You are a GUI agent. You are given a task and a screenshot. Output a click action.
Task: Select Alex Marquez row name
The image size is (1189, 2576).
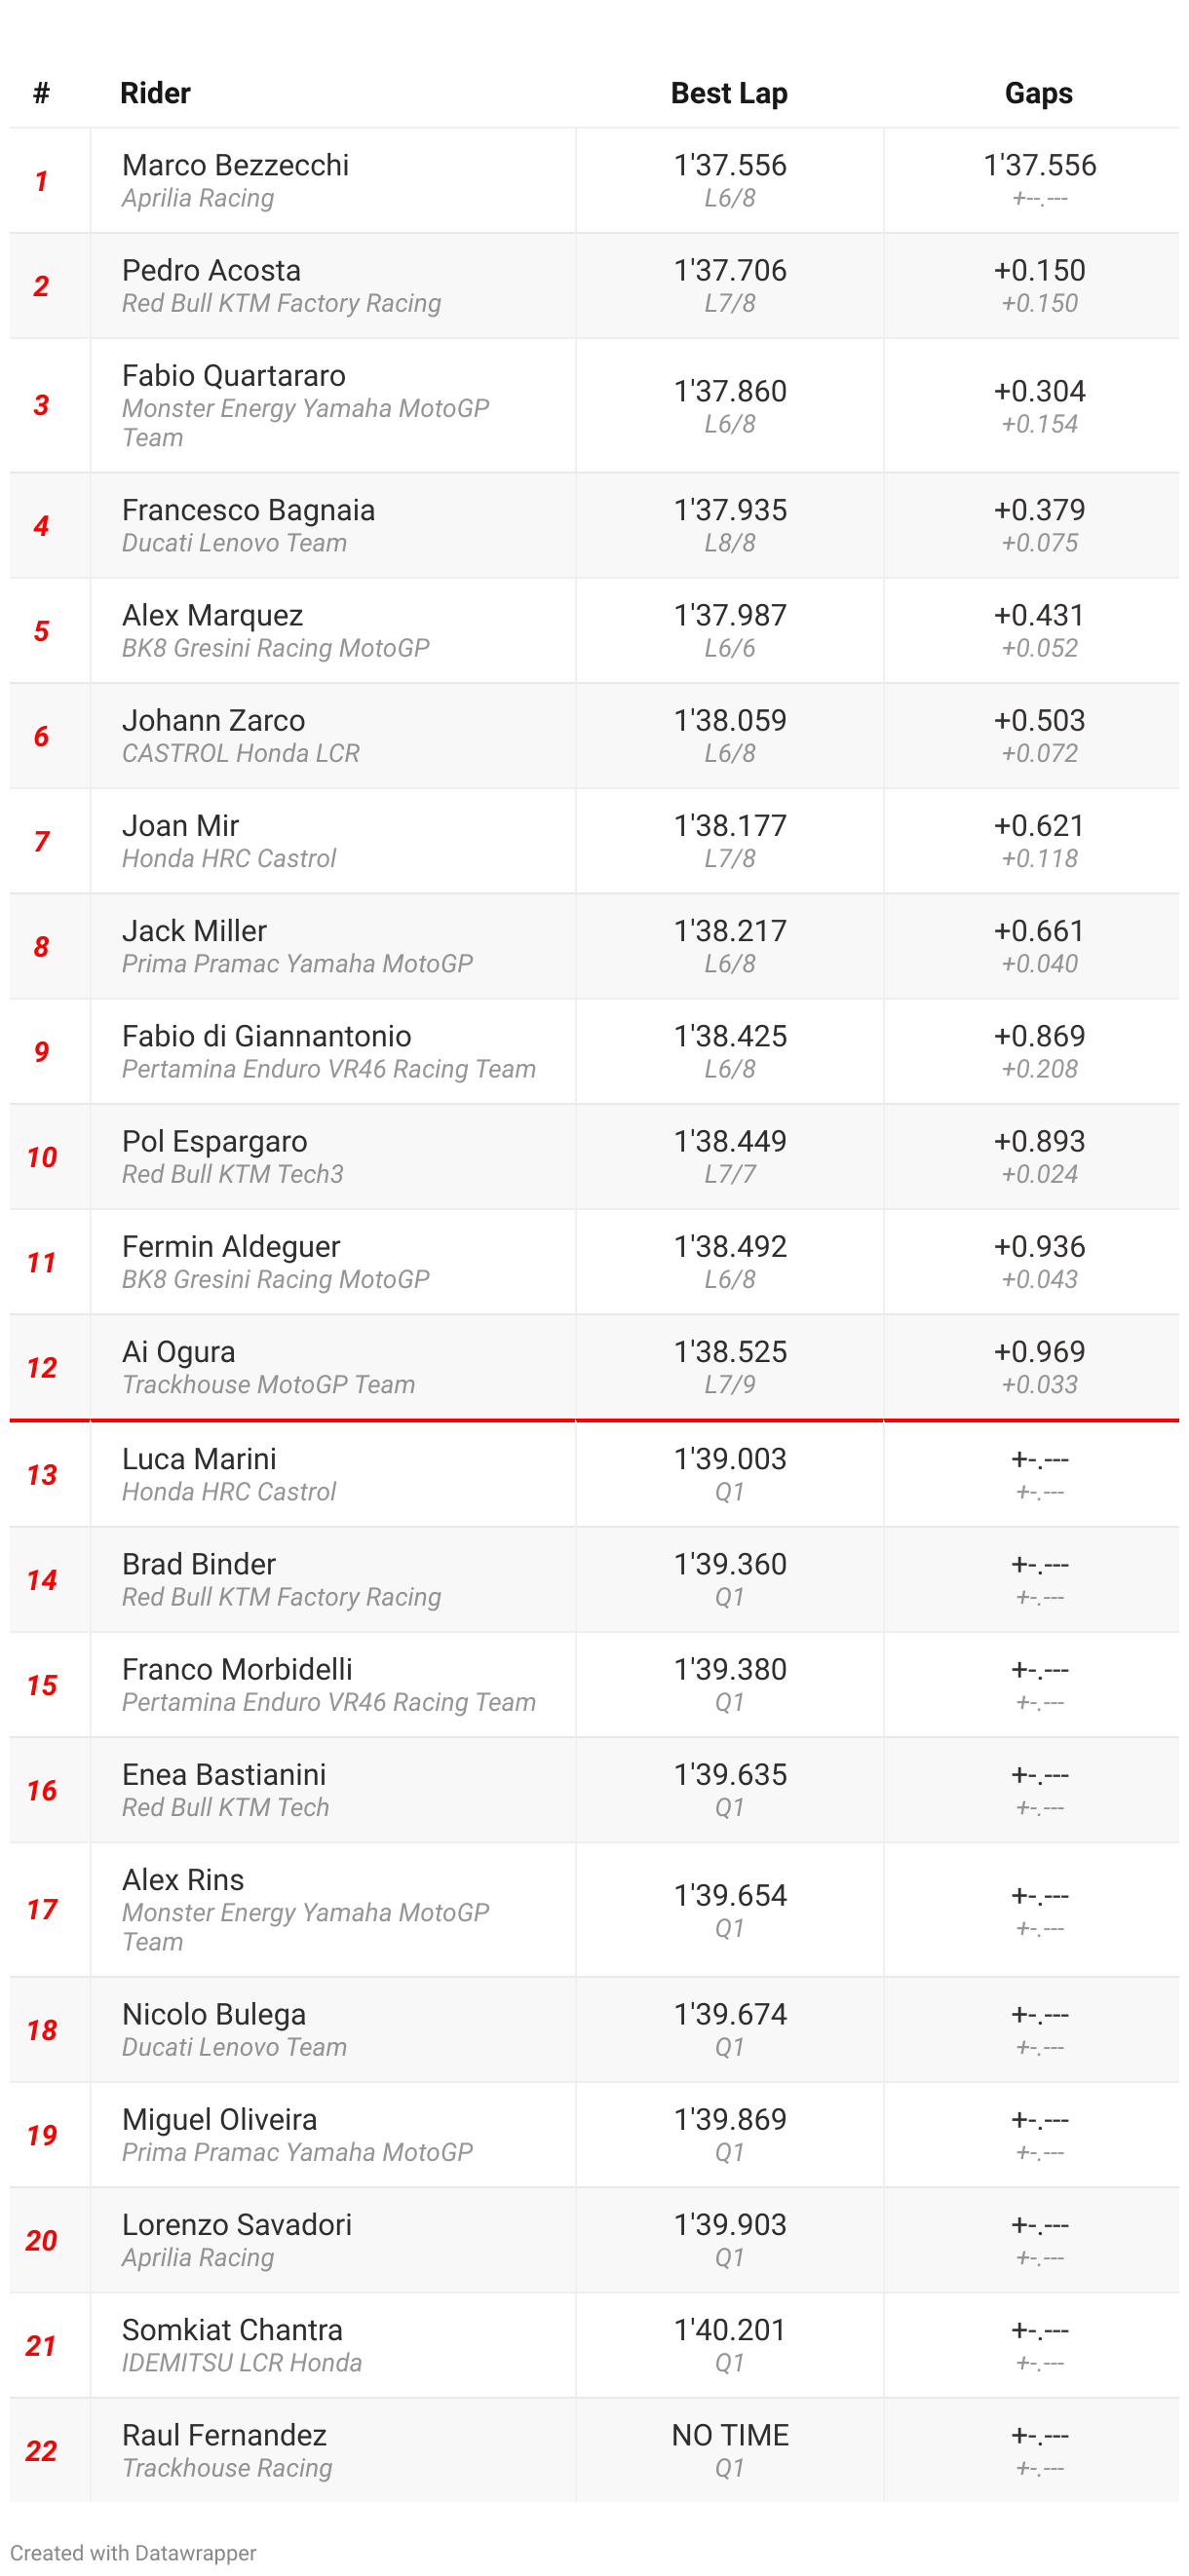[212, 615]
